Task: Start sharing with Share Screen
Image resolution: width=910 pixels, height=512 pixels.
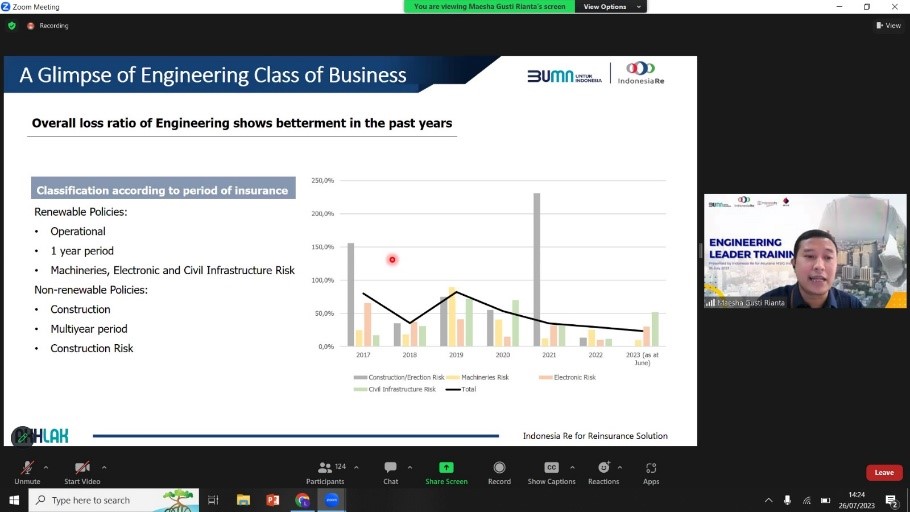Action: point(446,473)
